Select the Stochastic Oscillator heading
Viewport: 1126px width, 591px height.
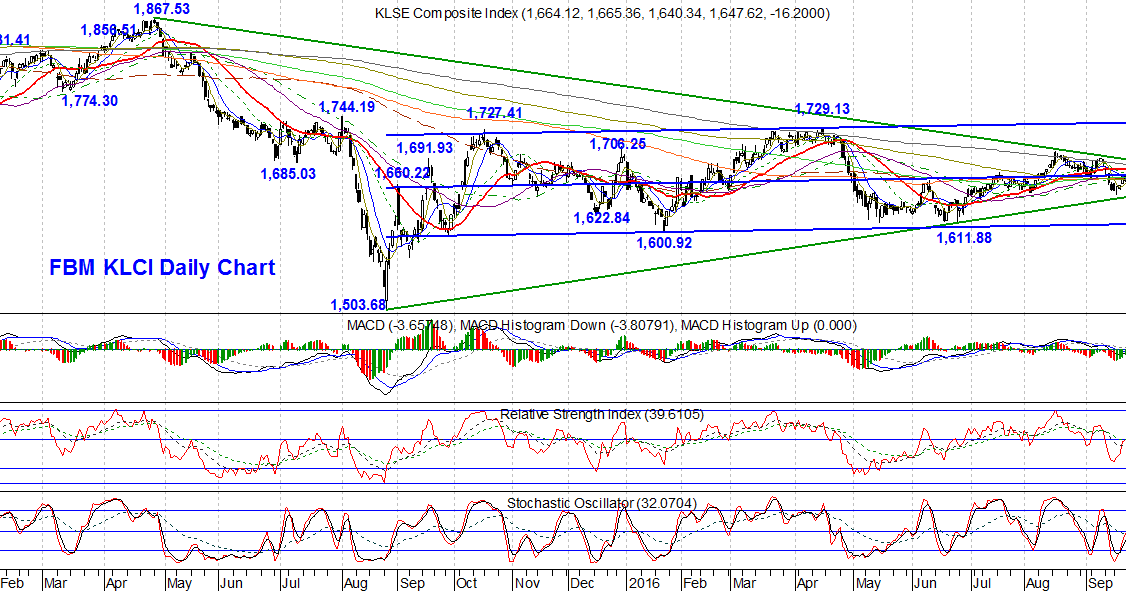click(x=602, y=503)
